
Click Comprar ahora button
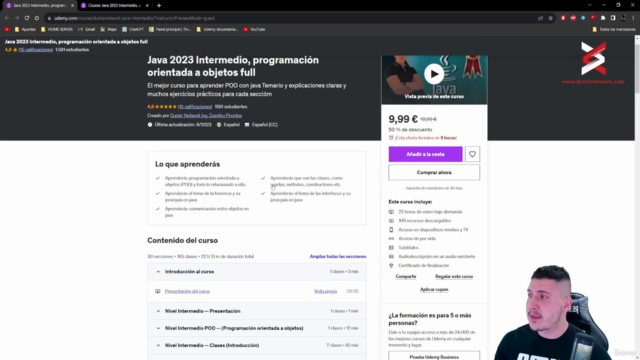pyautogui.click(x=434, y=172)
